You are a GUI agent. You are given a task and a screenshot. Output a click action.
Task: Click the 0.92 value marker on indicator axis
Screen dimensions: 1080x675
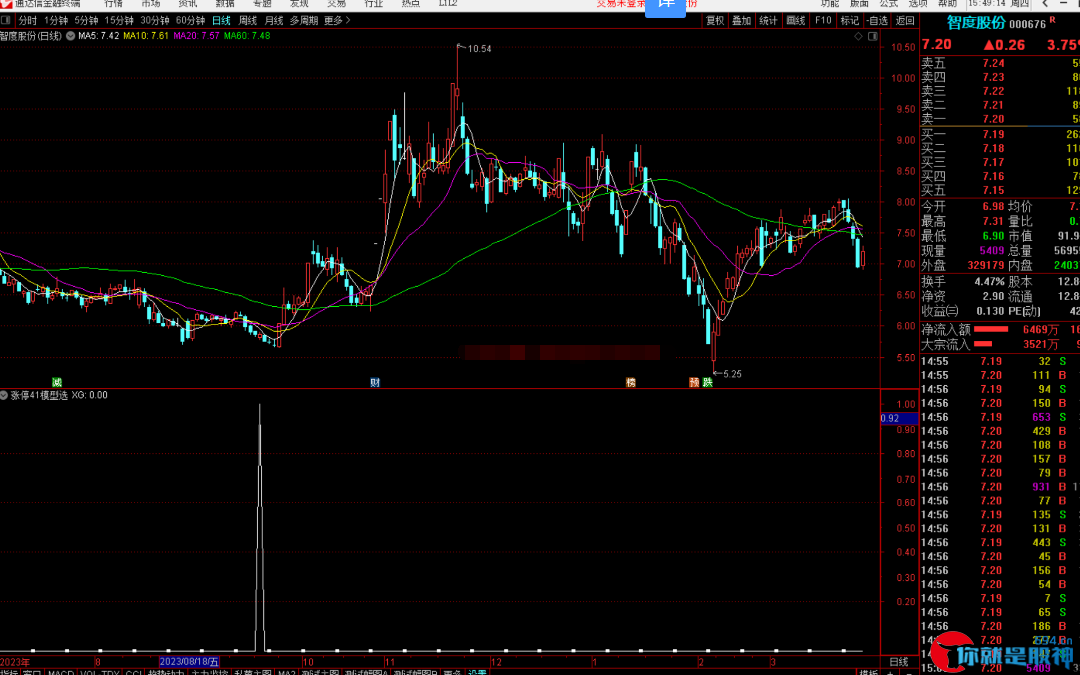[900, 418]
